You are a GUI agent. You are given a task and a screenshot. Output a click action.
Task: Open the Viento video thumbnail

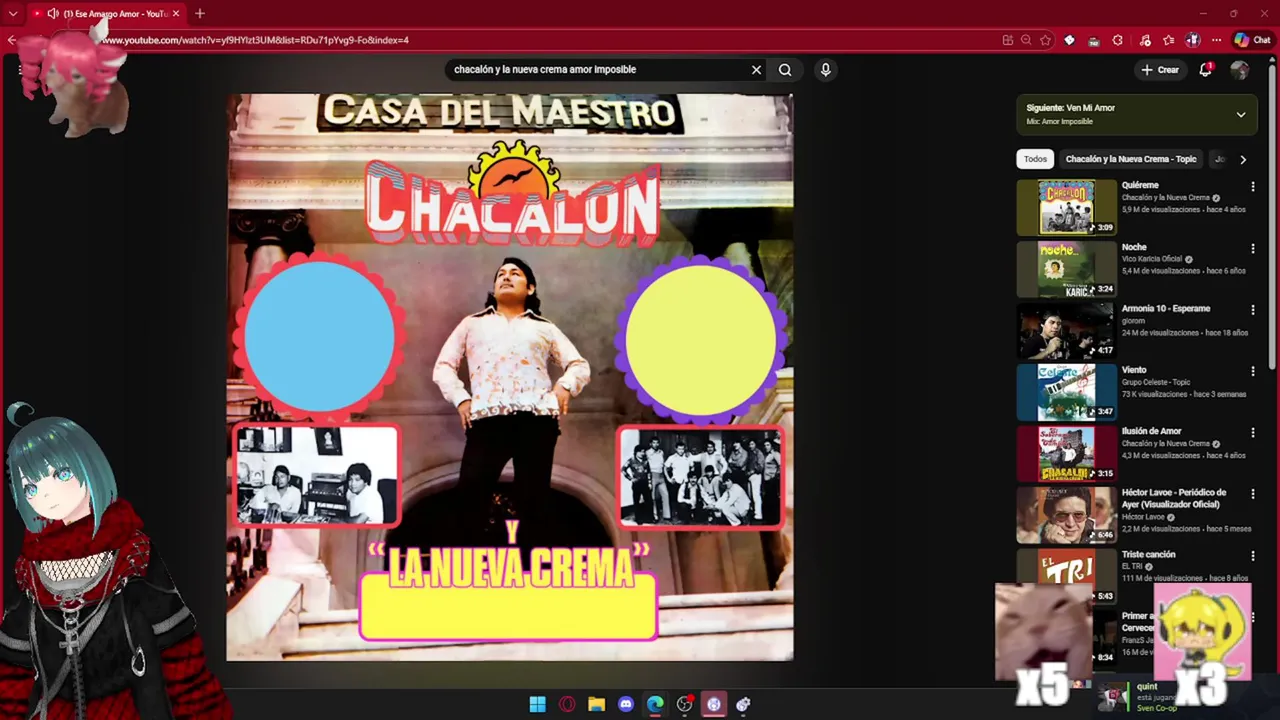click(1066, 392)
